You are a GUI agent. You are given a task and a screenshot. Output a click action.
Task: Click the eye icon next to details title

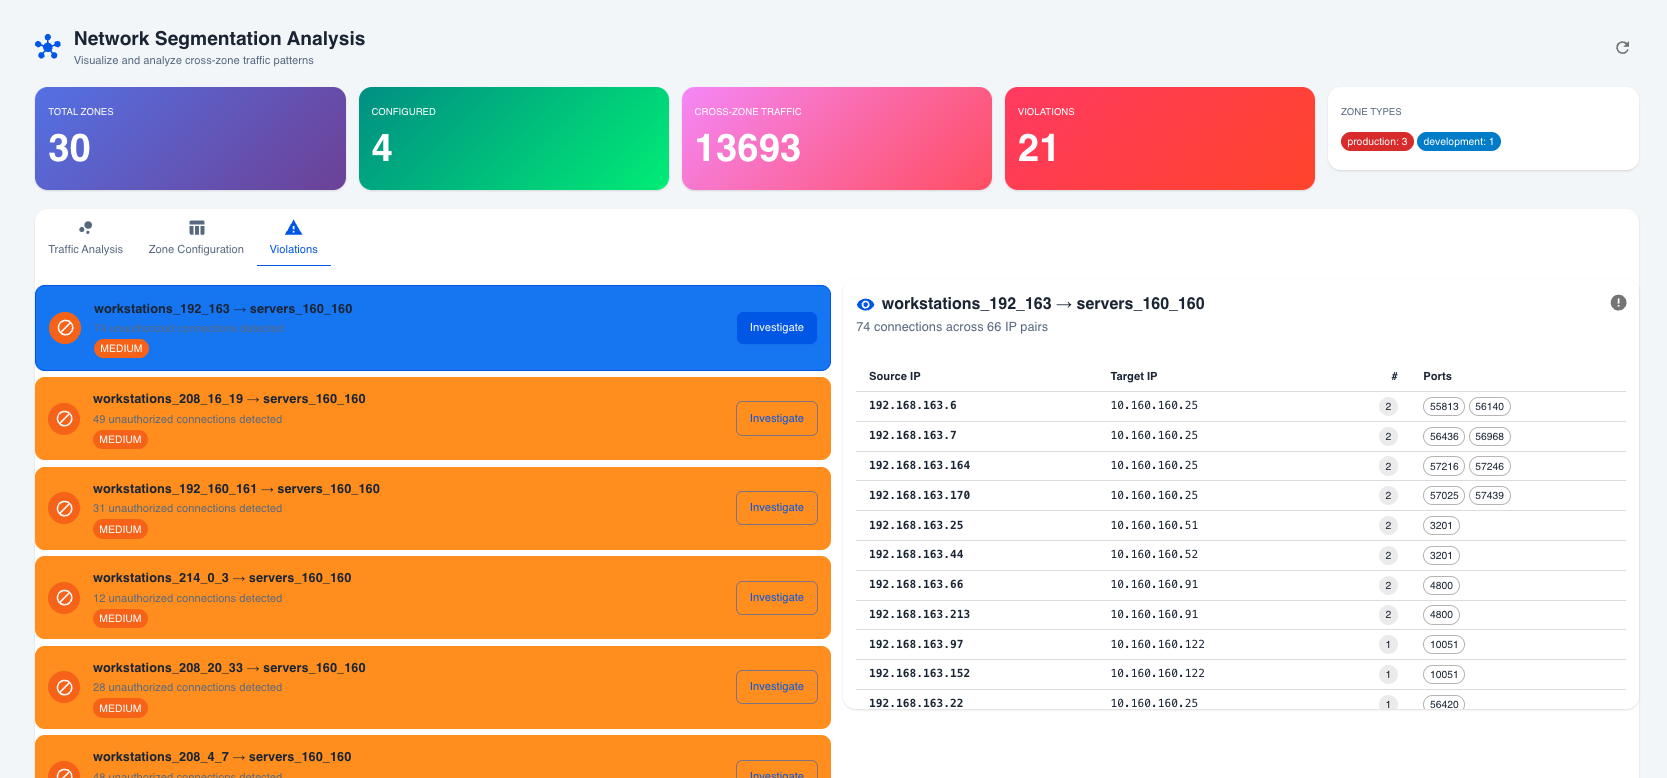click(866, 304)
